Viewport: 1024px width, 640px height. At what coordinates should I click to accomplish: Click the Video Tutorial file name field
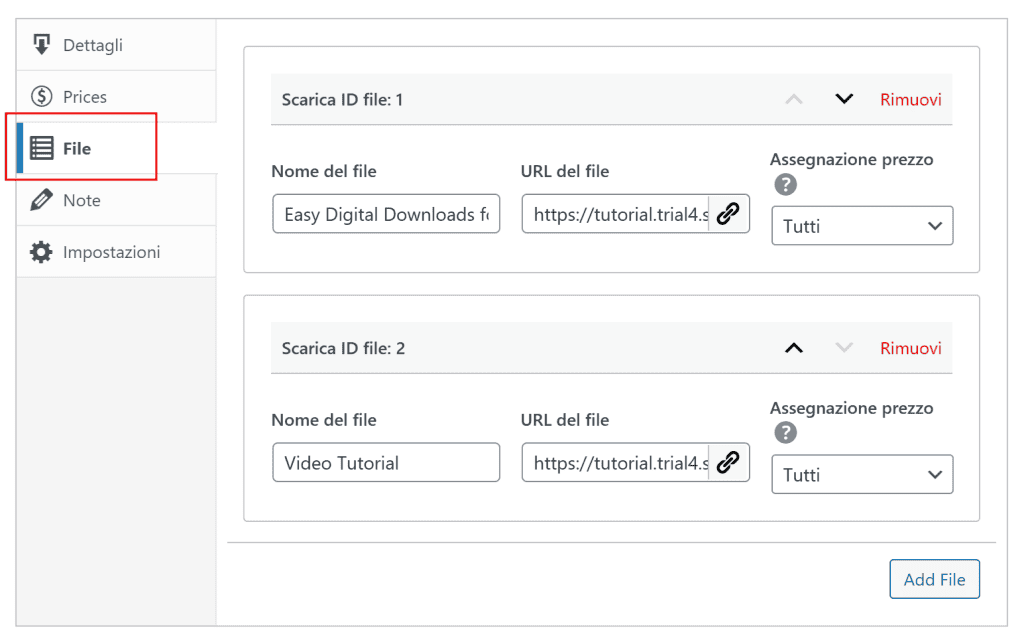[385, 463]
